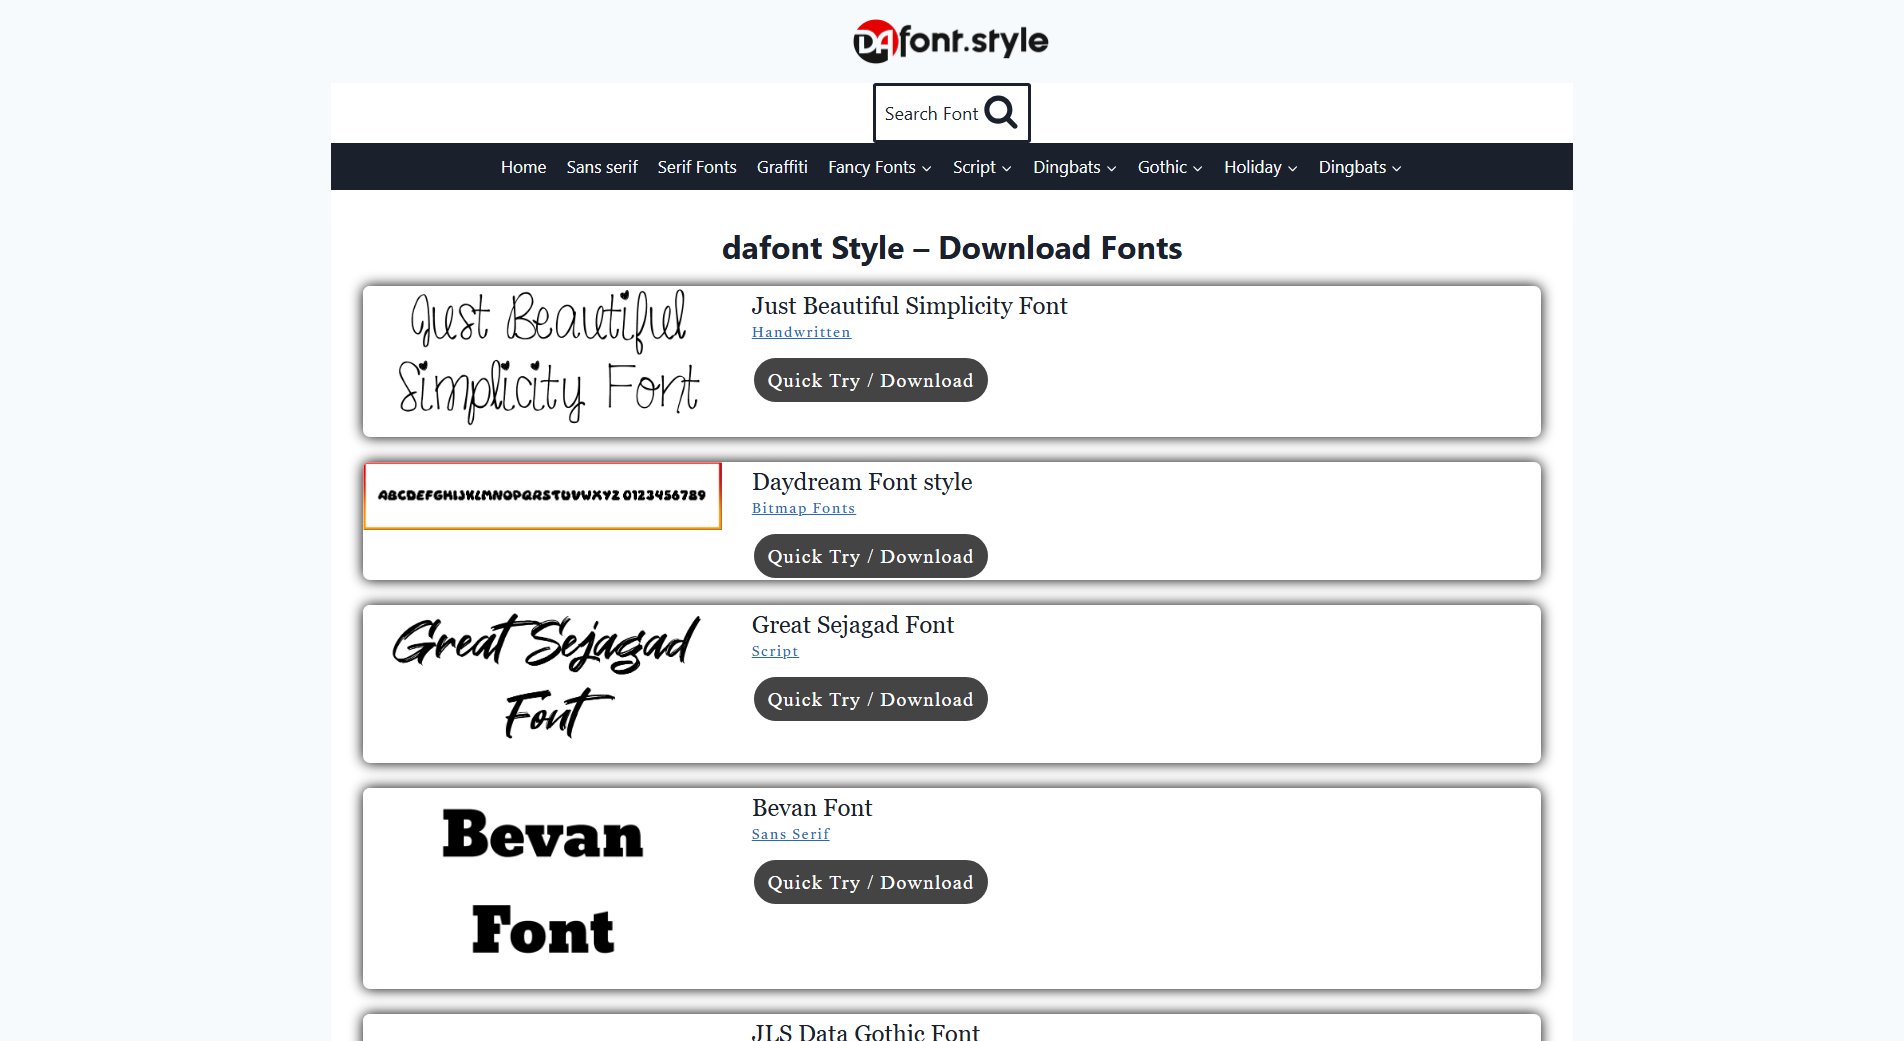
Task: Click the search magnifier icon
Action: (x=999, y=112)
